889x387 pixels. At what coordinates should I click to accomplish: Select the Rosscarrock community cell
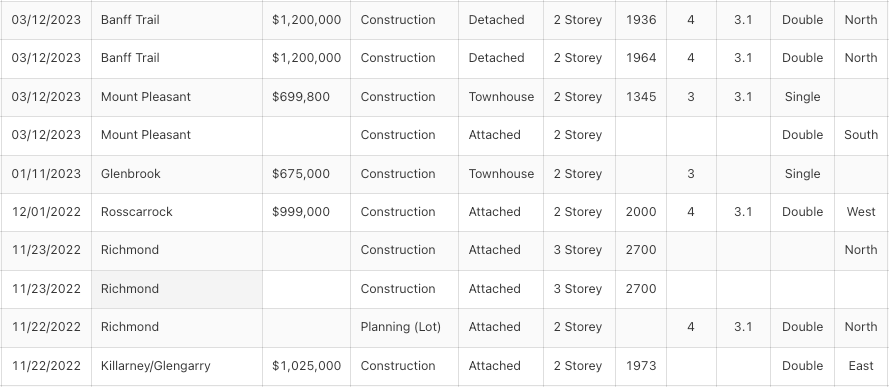click(x=177, y=212)
